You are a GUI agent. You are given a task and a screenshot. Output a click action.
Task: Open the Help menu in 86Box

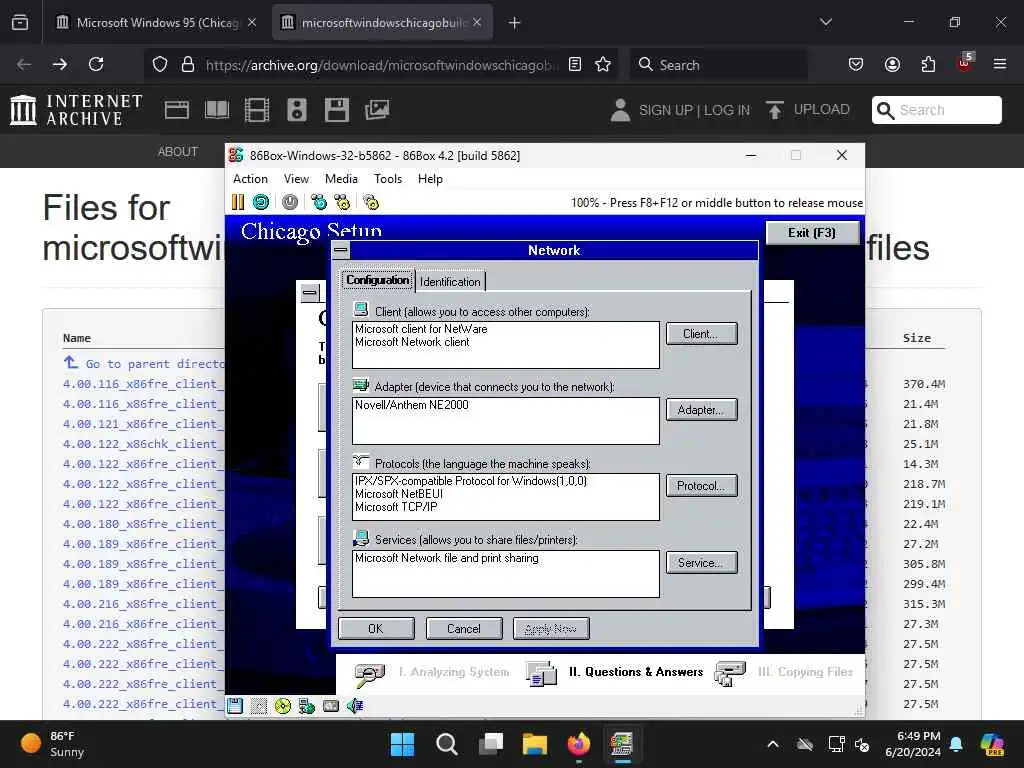[430, 179]
